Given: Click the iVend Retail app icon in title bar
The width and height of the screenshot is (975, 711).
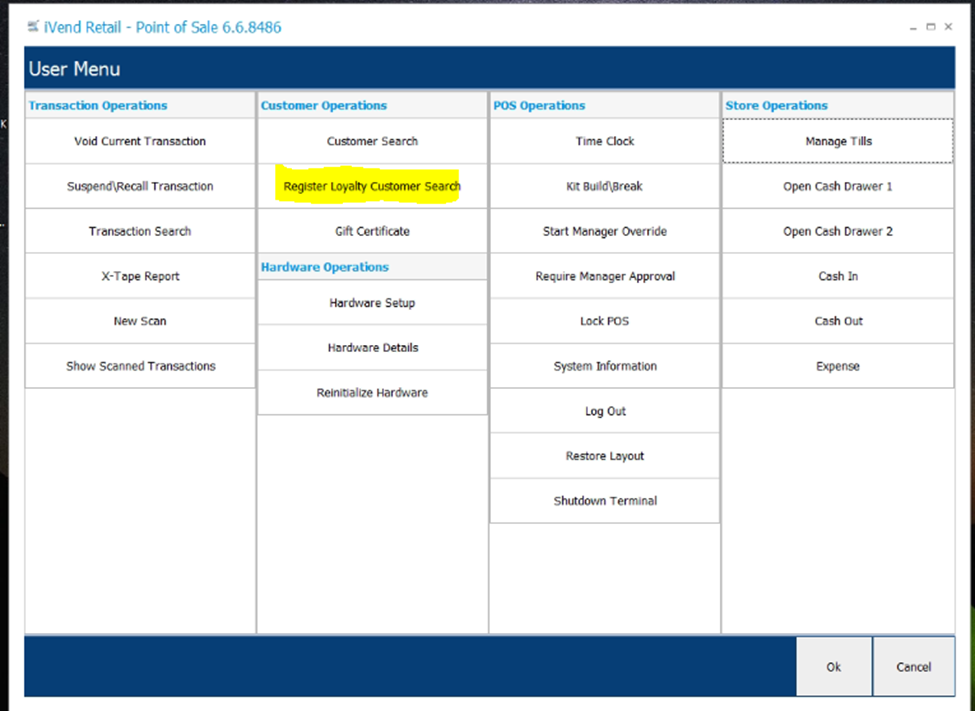Looking at the screenshot, I should point(33,27).
